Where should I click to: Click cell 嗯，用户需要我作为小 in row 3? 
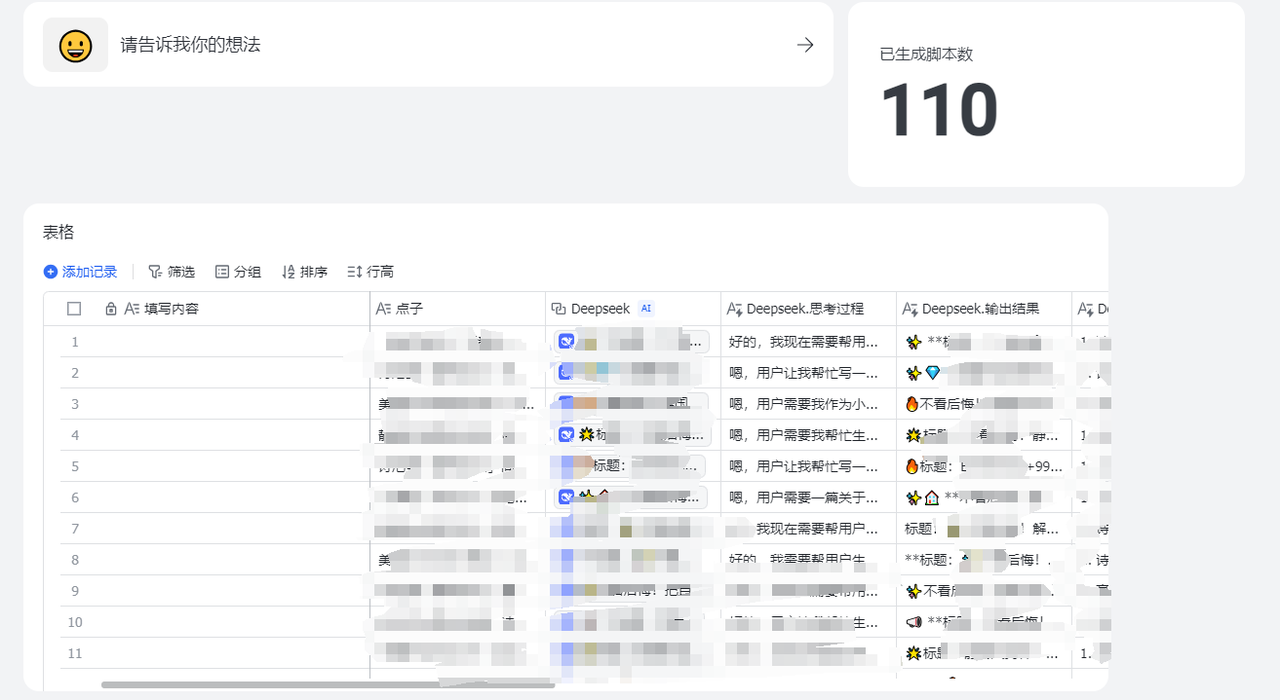tap(808, 404)
